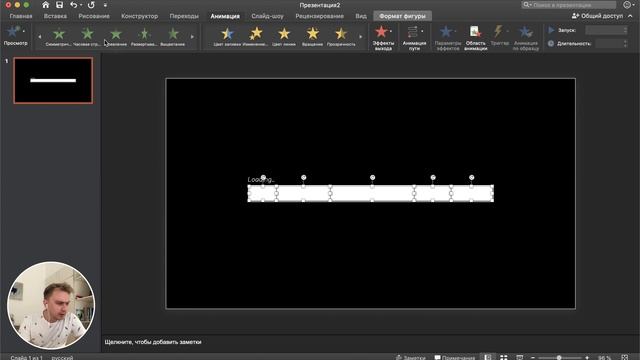Switch to the Конструктор tab
The image size is (640, 360).
point(140,16)
